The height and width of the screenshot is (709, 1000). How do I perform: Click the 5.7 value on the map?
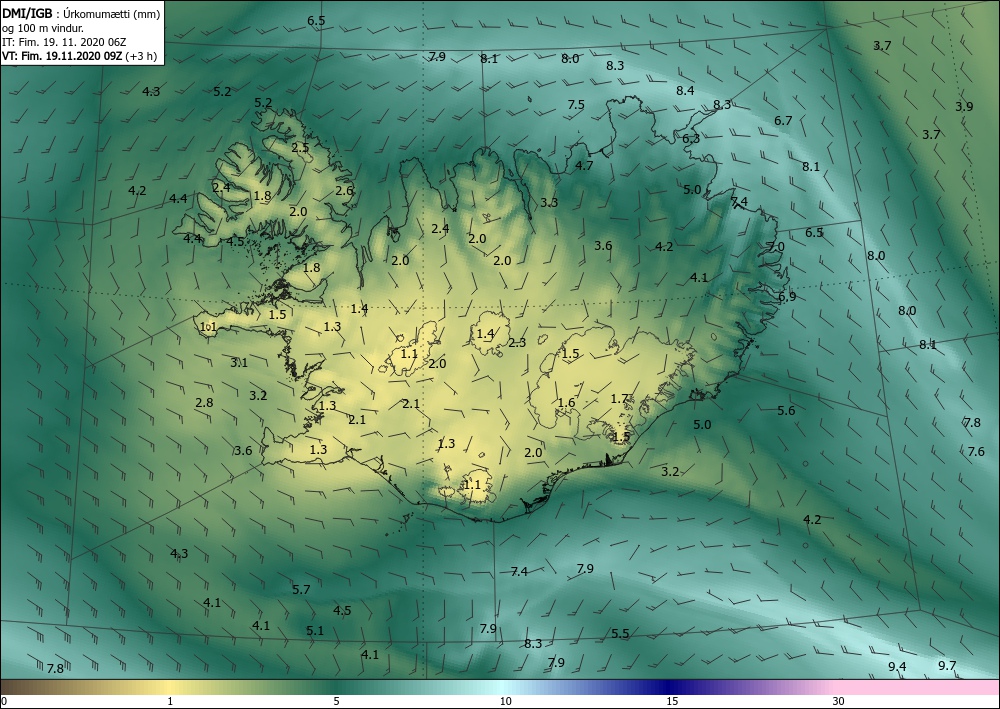click(301, 590)
